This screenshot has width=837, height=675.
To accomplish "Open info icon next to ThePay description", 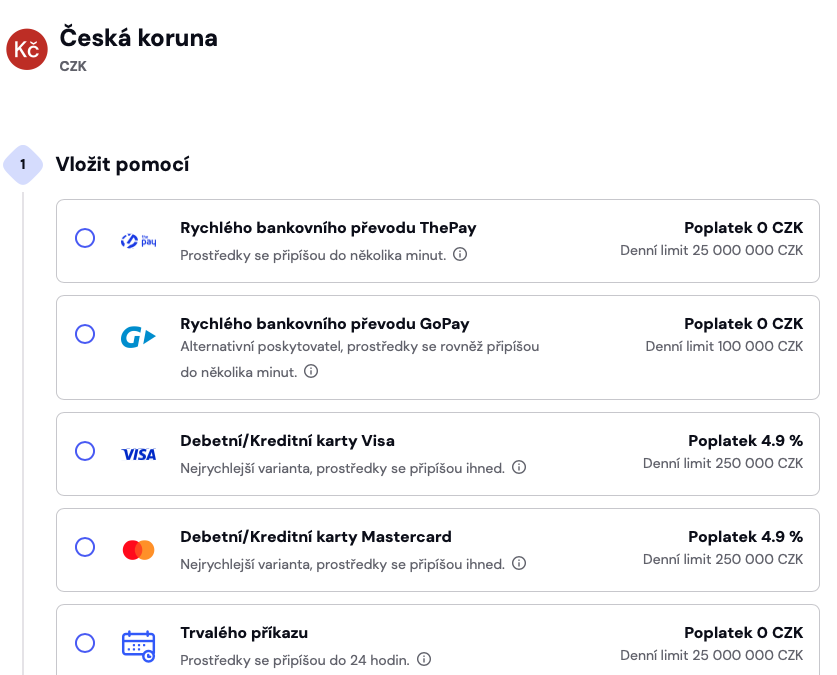I will pyautogui.click(x=460, y=254).
